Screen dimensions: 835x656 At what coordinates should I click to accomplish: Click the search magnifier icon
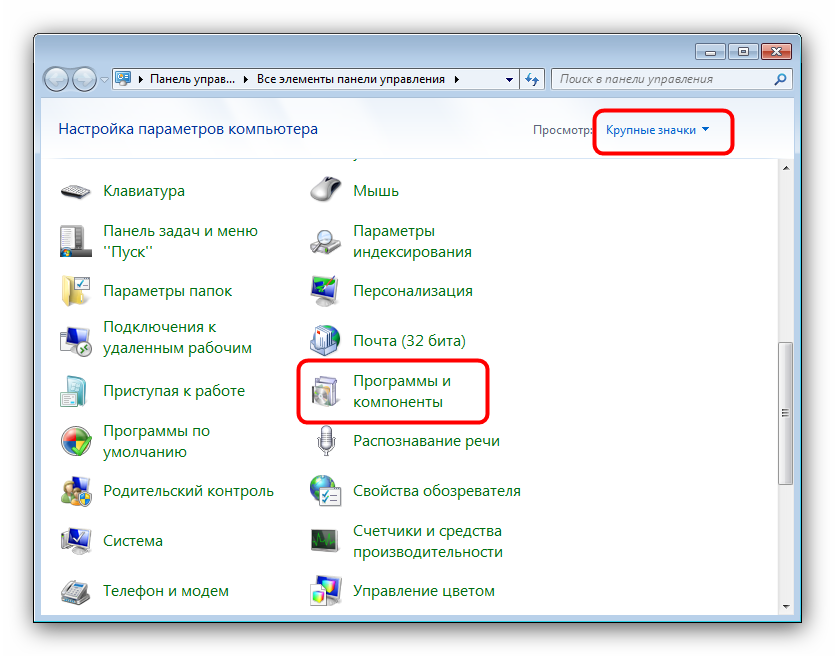[x=780, y=79]
